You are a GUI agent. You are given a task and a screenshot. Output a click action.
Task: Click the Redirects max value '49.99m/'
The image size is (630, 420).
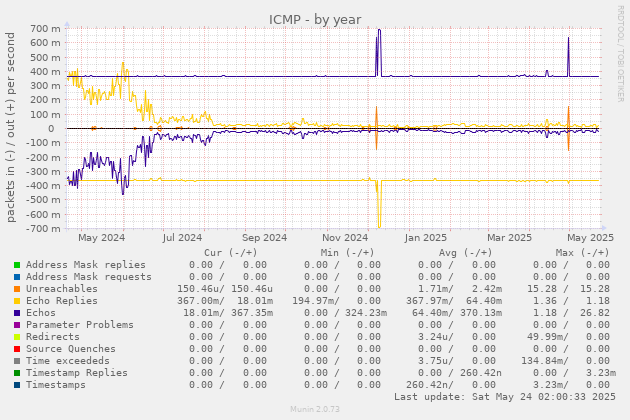[x=548, y=337]
